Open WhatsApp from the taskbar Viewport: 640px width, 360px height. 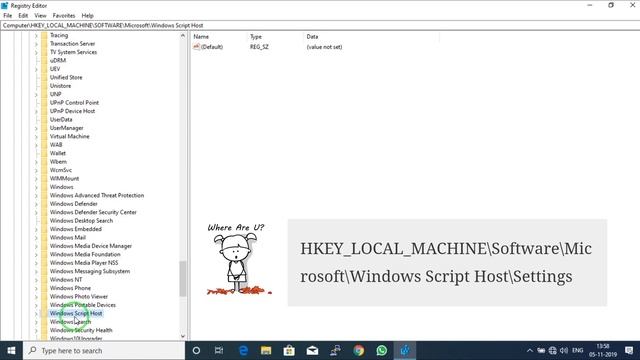click(382, 351)
